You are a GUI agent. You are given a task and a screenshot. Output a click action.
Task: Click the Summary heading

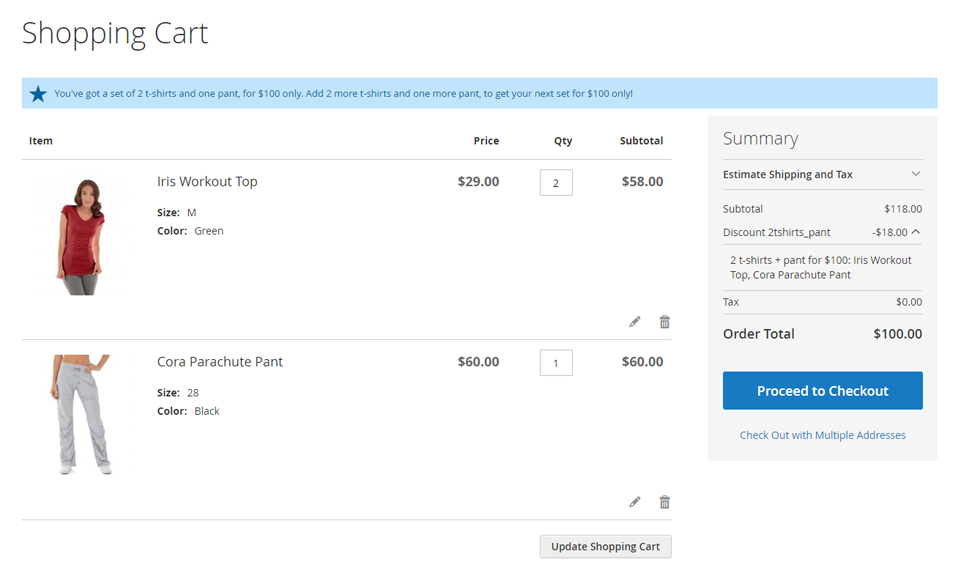[760, 139]
